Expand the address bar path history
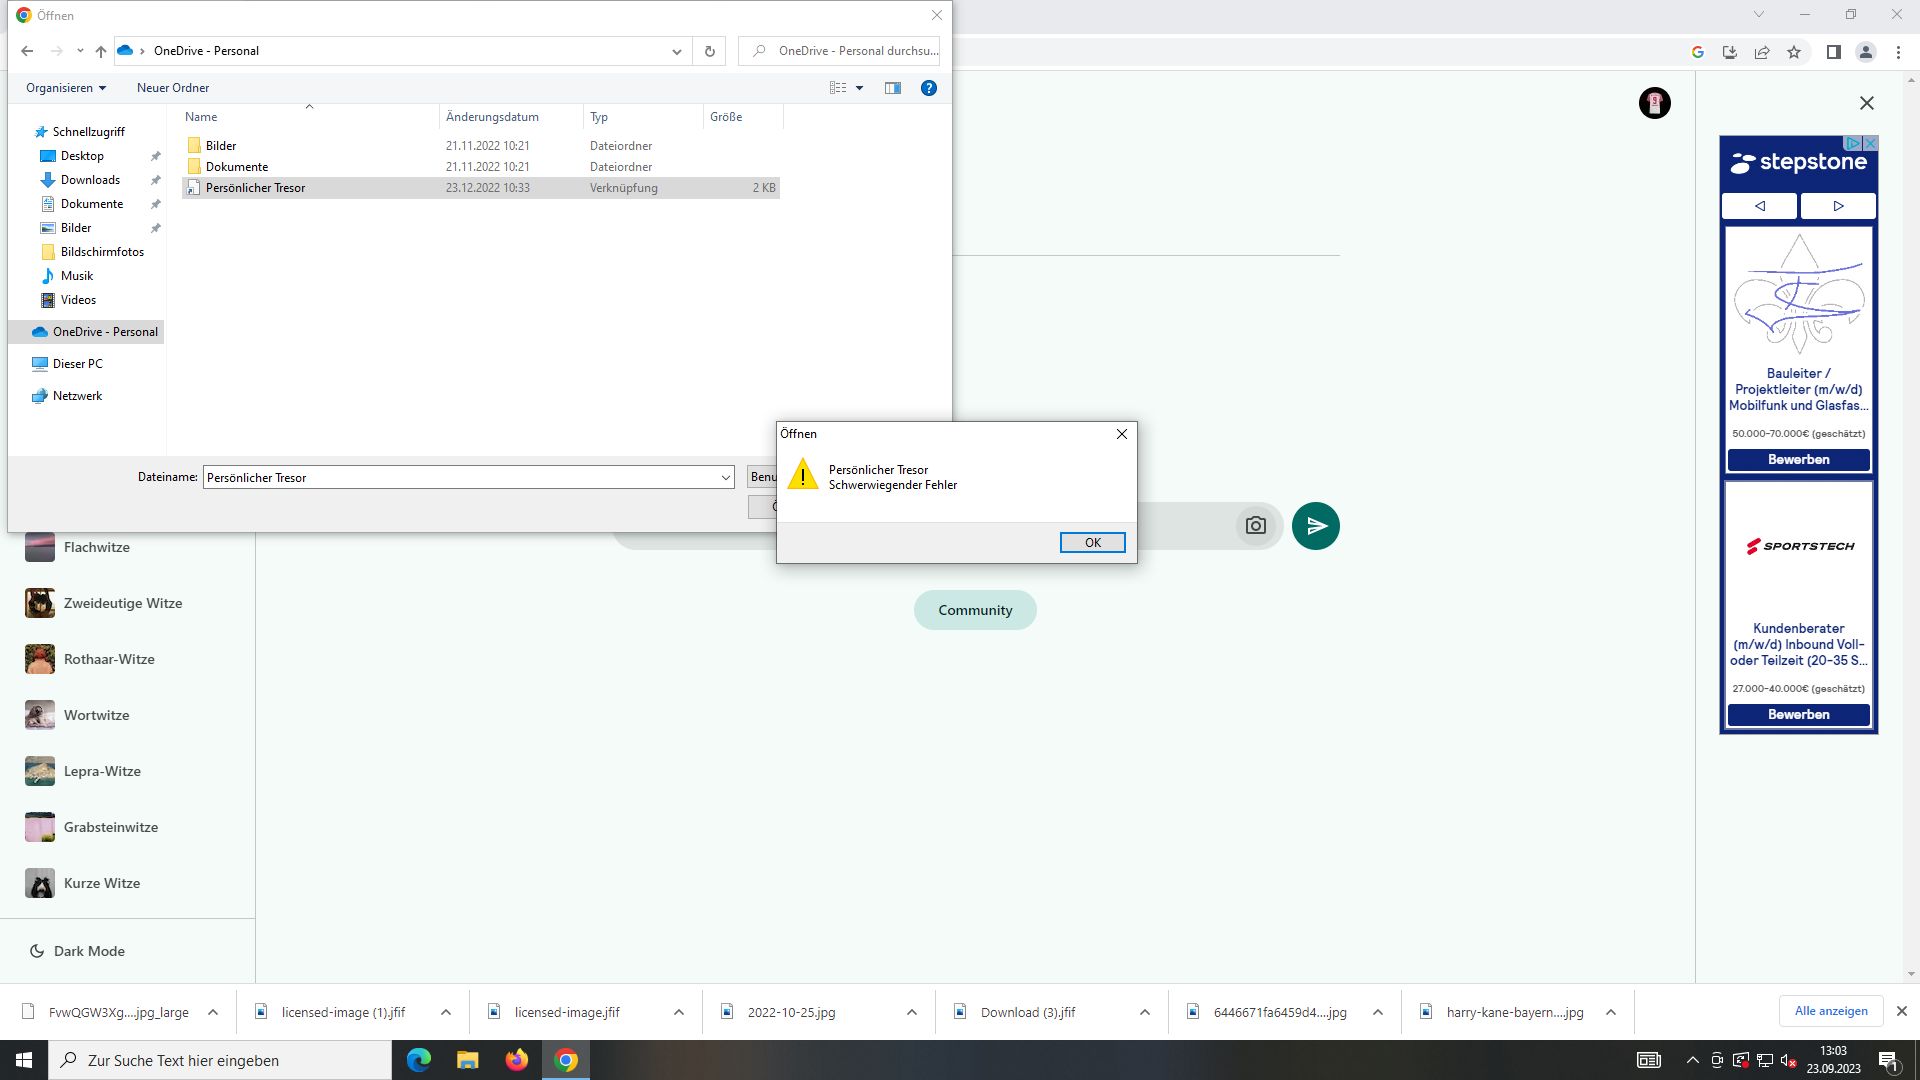The image size is (1920, 1080). click(676, 51)
